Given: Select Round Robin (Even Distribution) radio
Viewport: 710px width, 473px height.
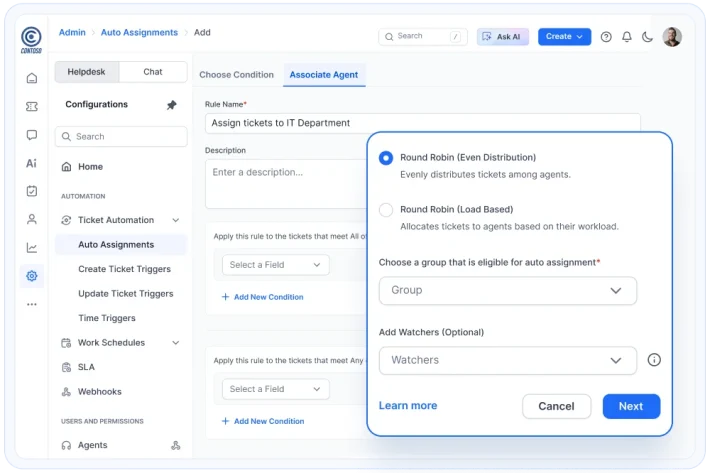Looking at the screenshot, I should pos(386,158).
